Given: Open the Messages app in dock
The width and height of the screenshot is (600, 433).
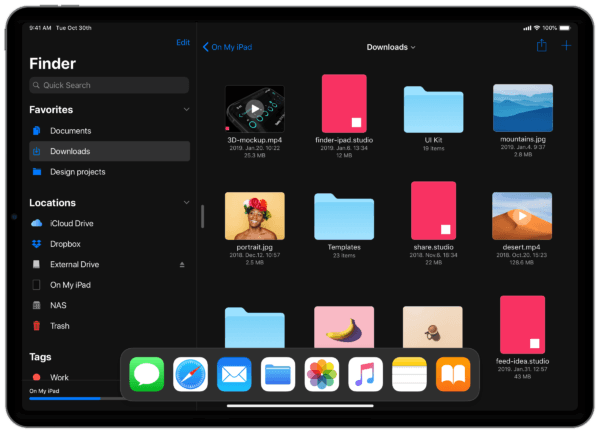Looking at the screenshot, I should click(x=146, y=376).
